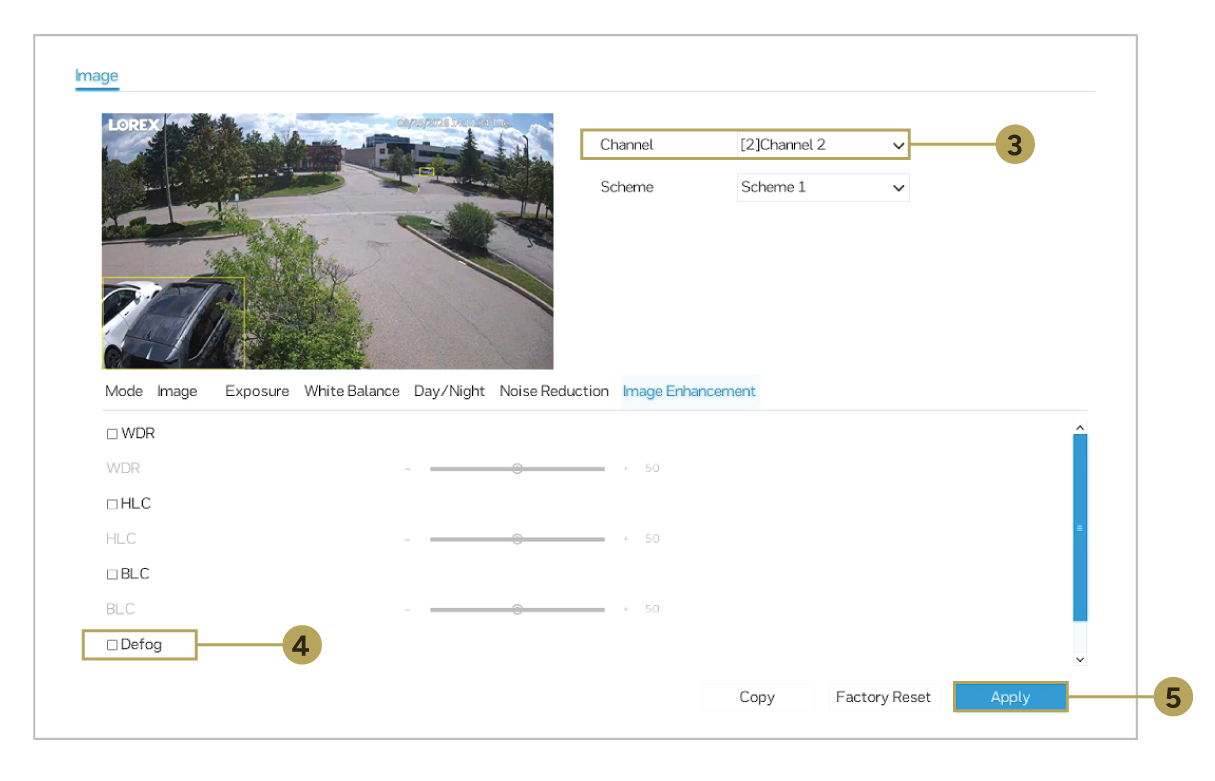The image size is (1215, 781).
Task: Click the camera live preview image
Action: 327,241
